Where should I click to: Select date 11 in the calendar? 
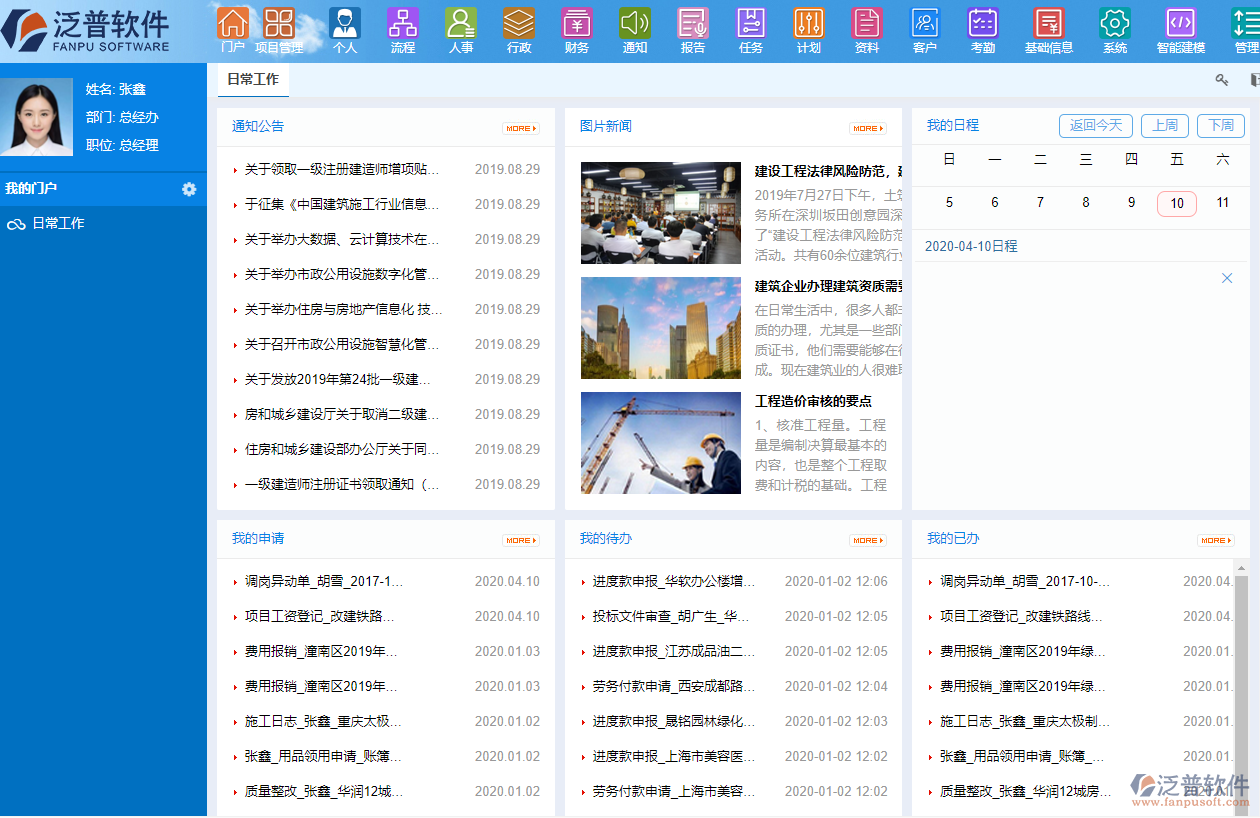coord(1222,202)
